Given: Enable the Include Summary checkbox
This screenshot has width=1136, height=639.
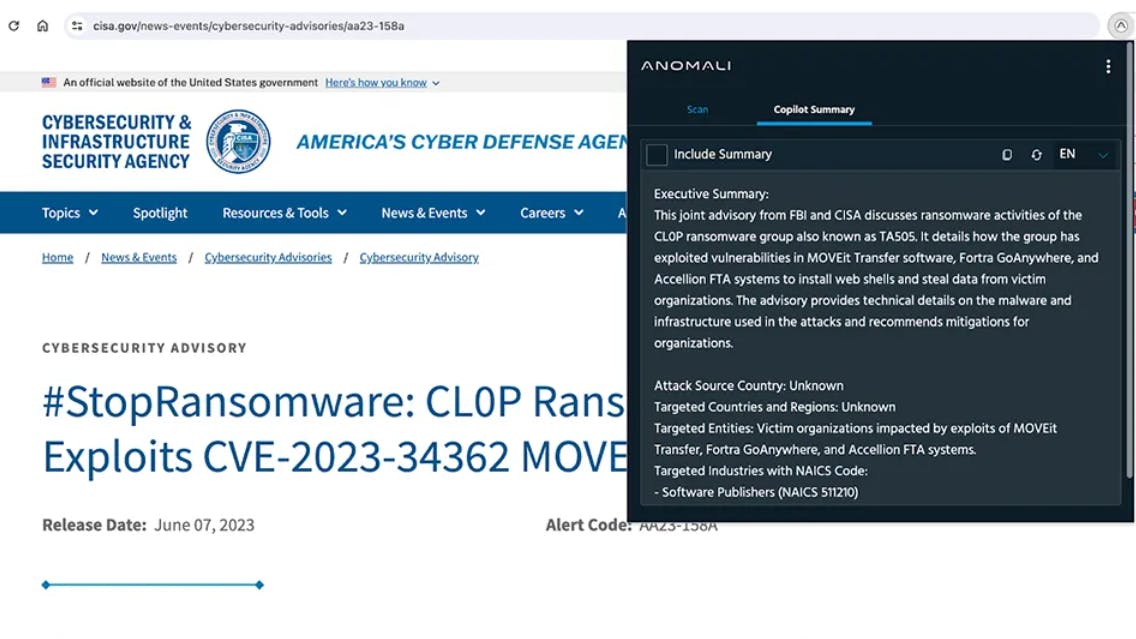Looking at the screenshot, I should 656,154.
